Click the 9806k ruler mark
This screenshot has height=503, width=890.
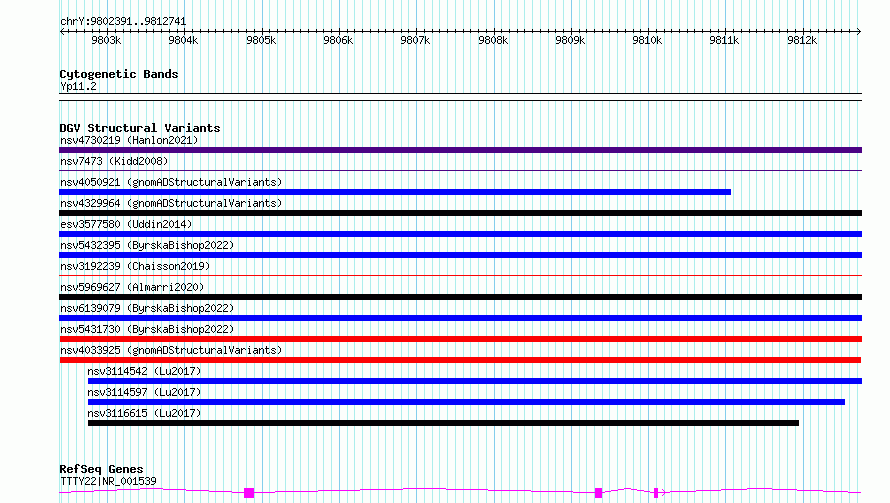point(338,40)
